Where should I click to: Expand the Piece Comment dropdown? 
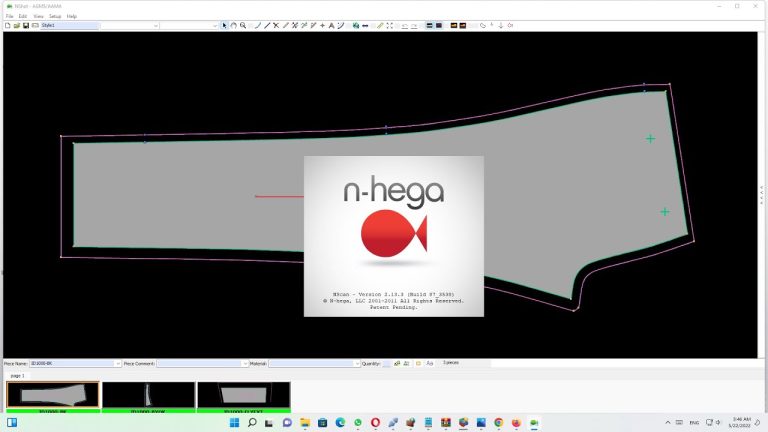245,363
